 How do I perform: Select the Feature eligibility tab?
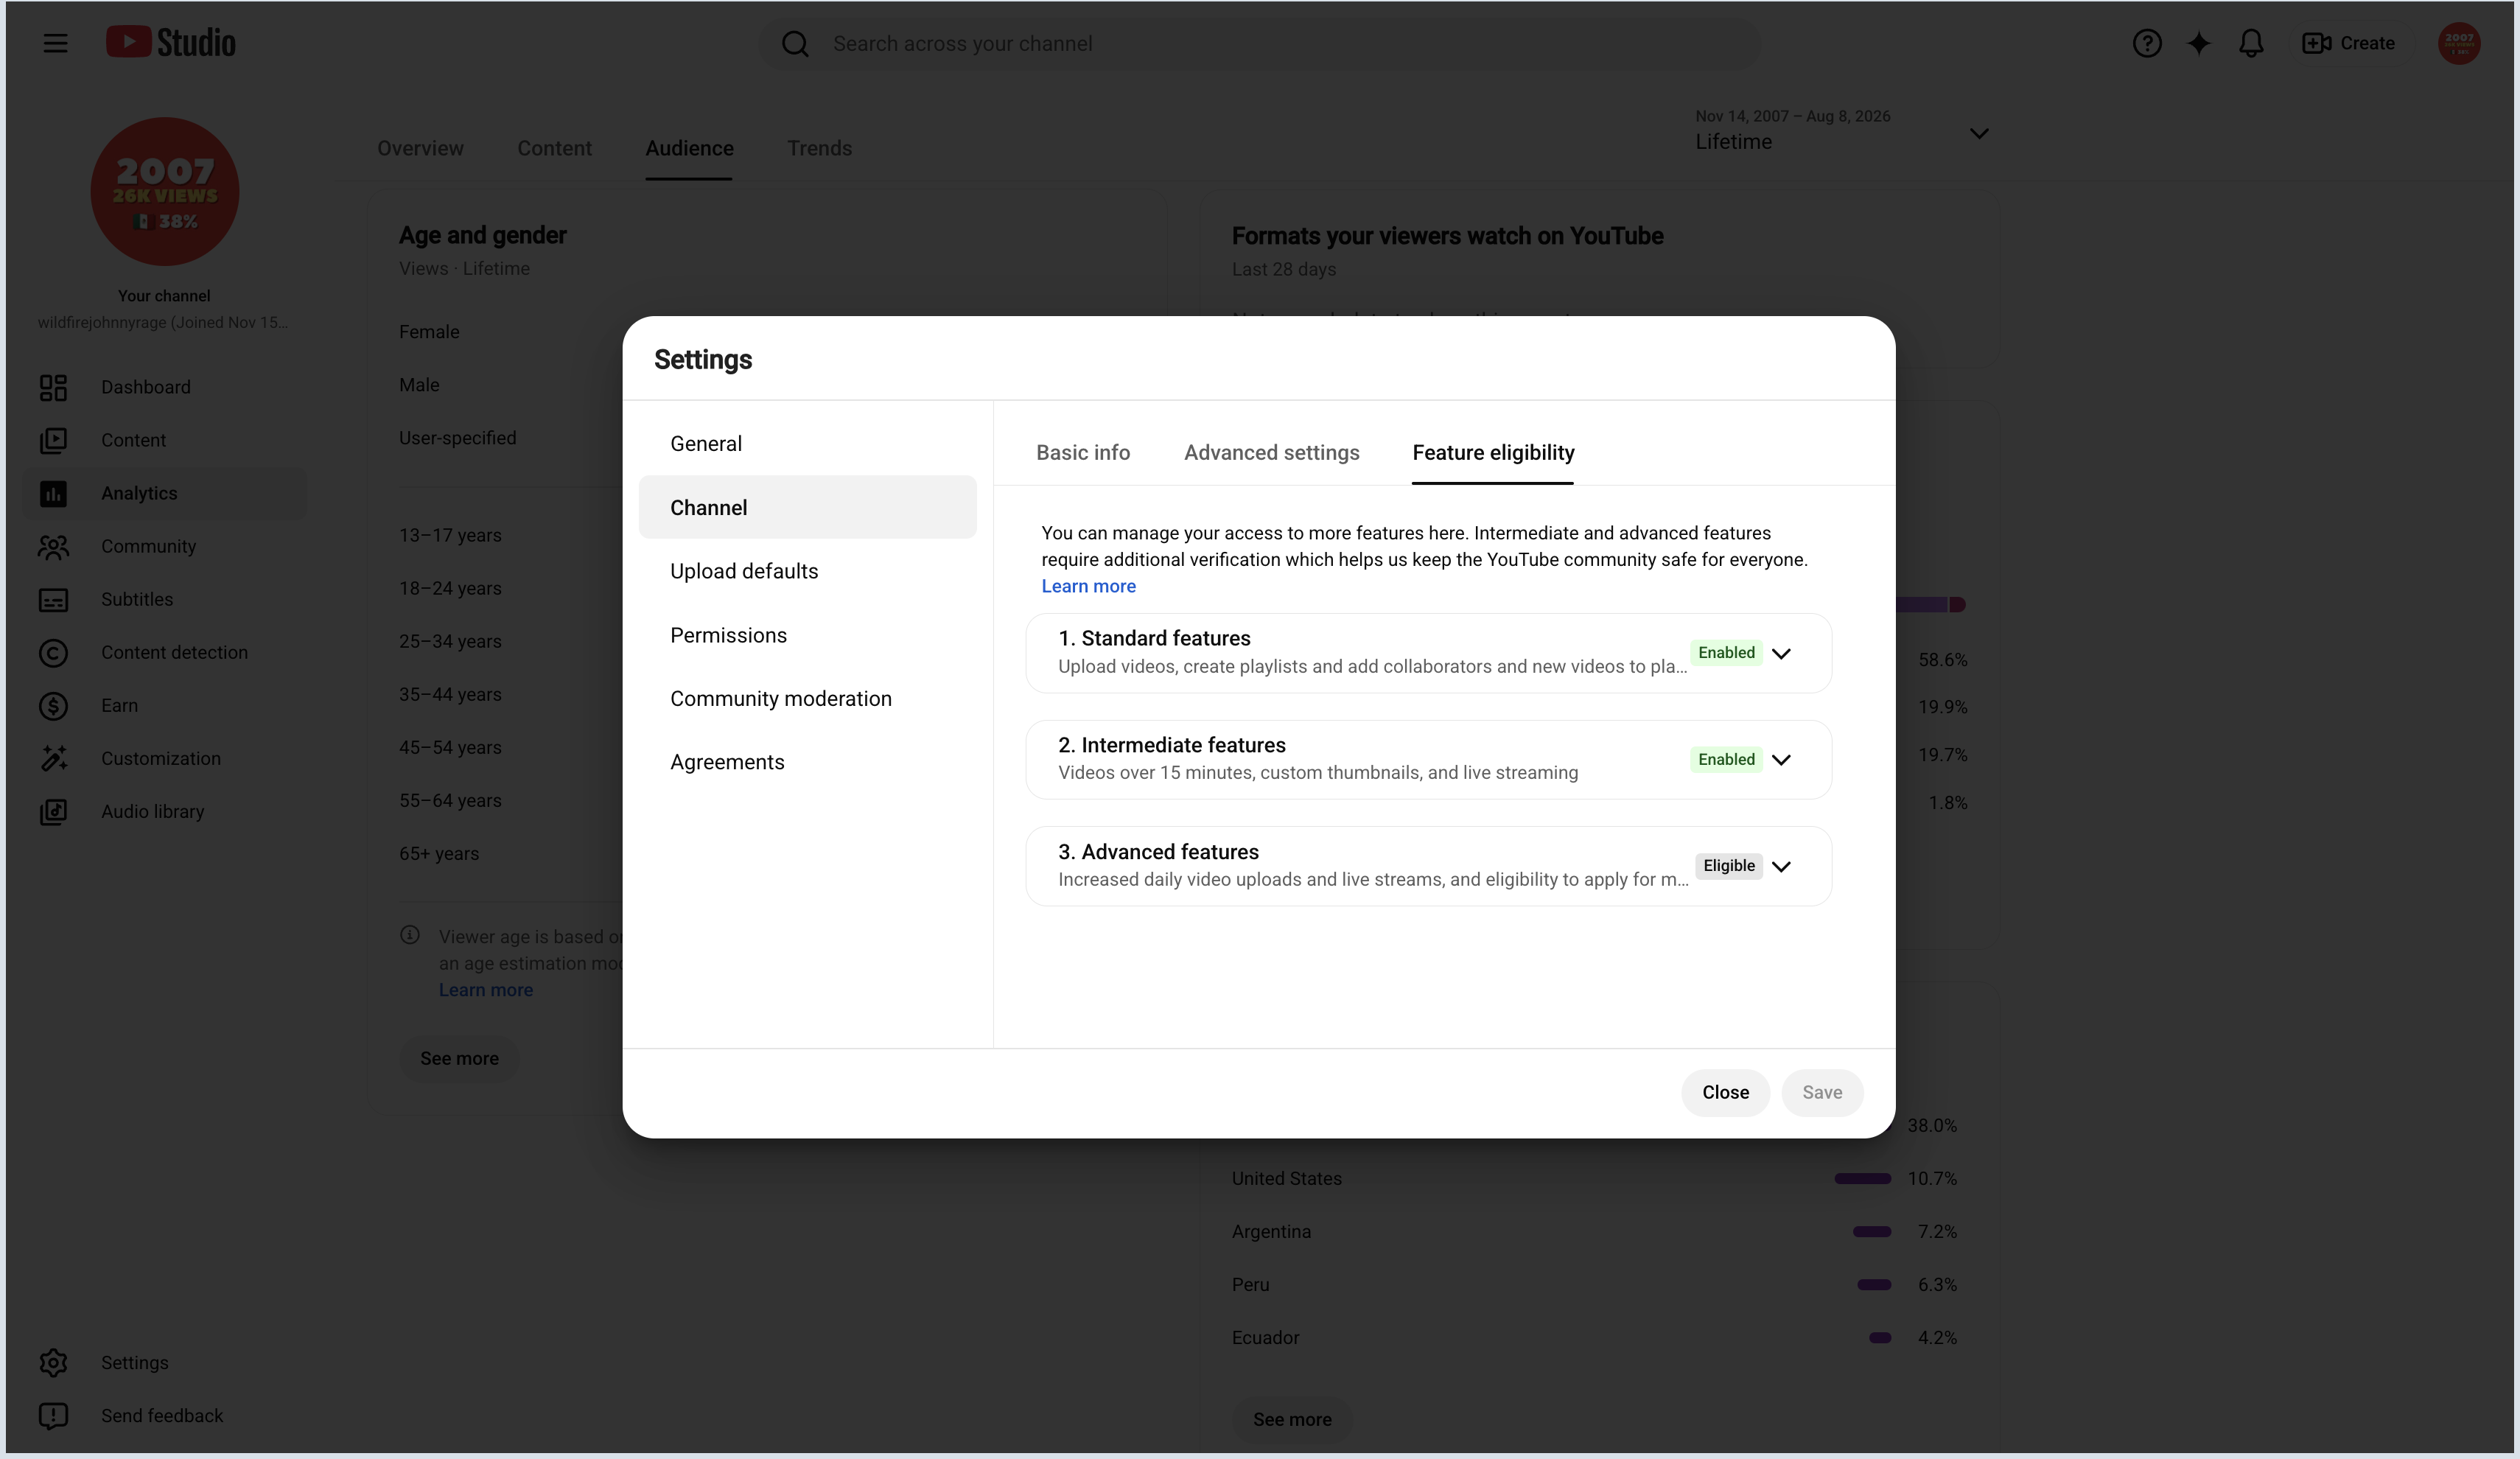pyautogui.click(x=1493, y=452)
